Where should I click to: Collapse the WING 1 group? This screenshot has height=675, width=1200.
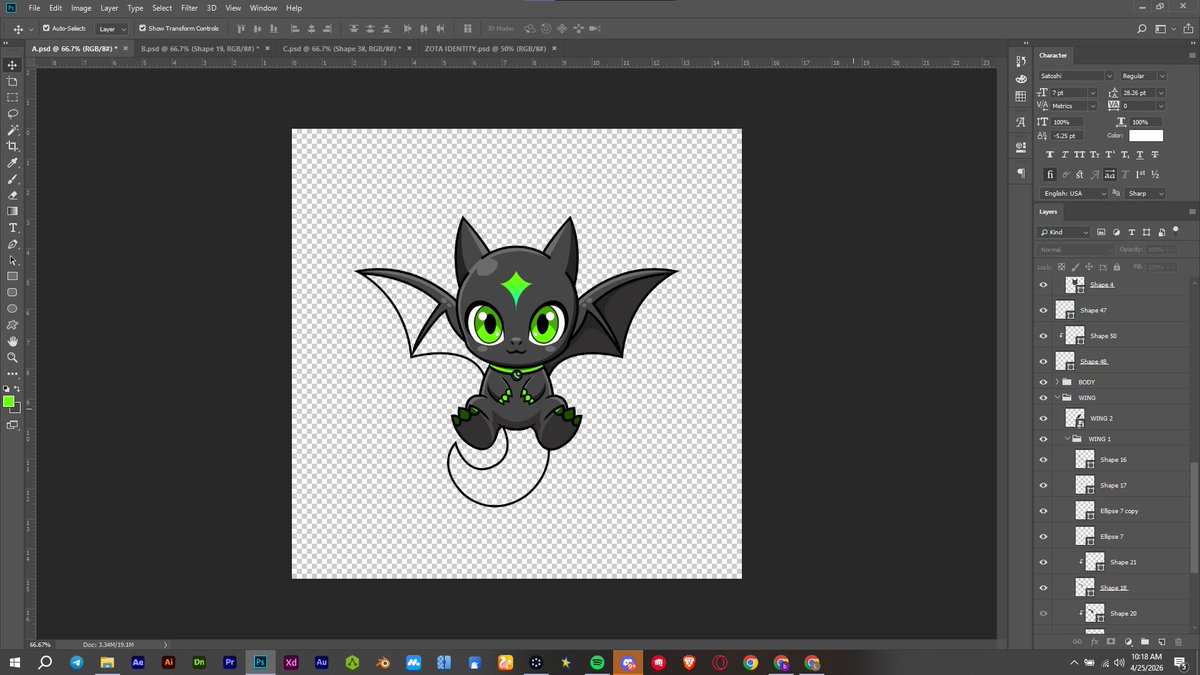click(x=1067, y=438)
